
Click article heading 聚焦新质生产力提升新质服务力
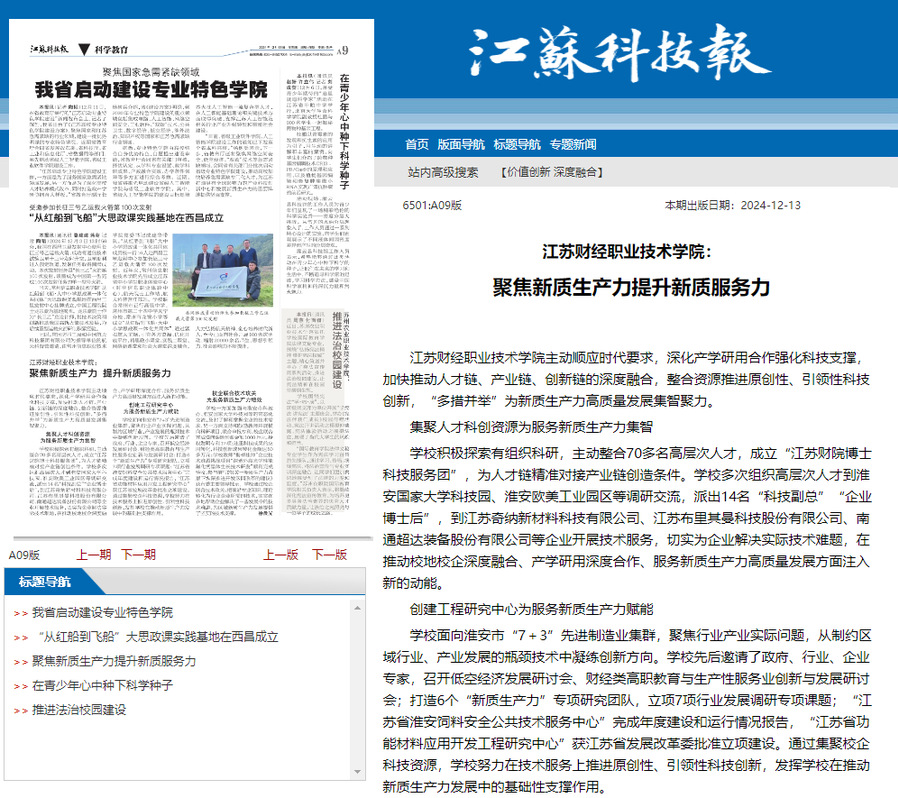[x=631, y=287]
